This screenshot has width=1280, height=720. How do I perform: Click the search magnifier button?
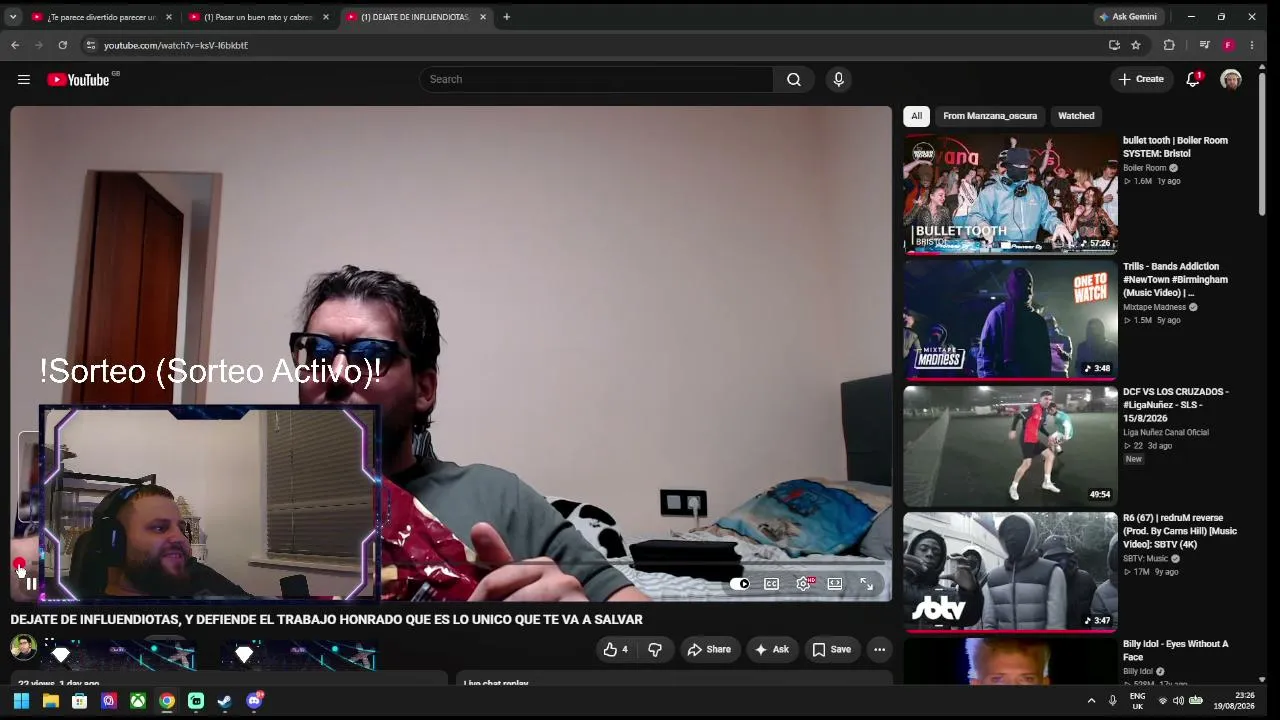coord(794,80)
